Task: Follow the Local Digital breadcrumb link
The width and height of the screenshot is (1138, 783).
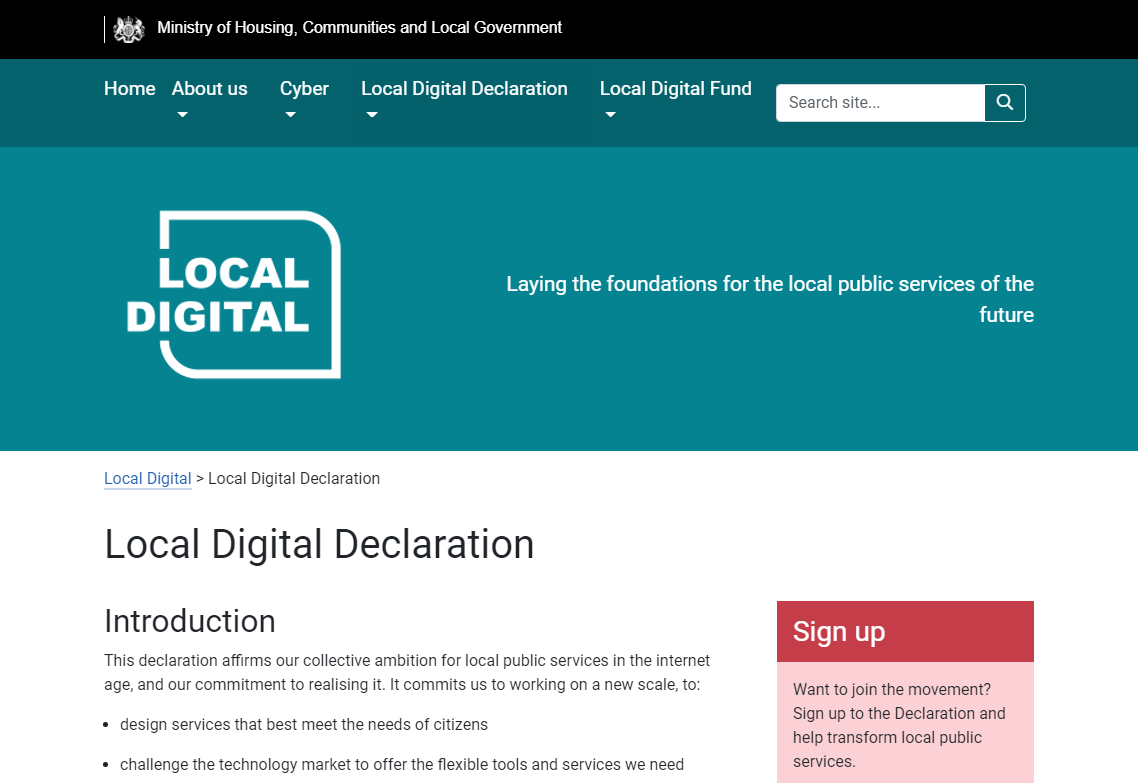Action: [147, 478]
